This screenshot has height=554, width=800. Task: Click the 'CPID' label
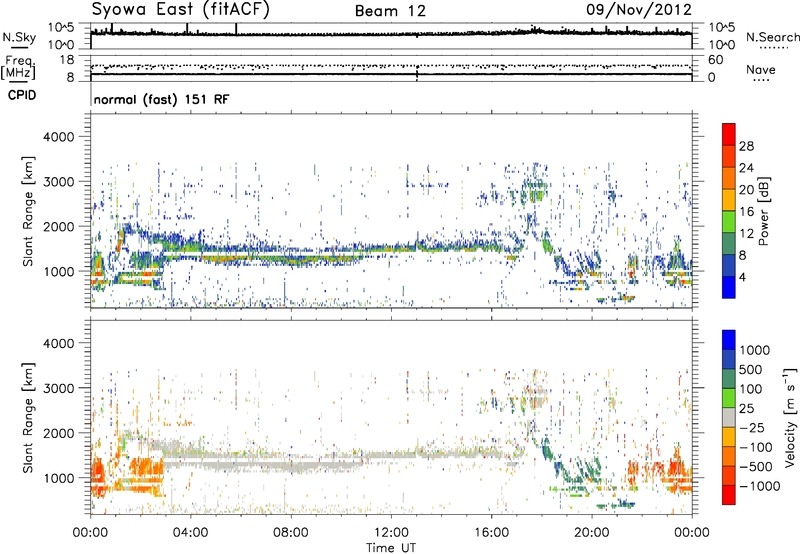(x=22, y=95)
